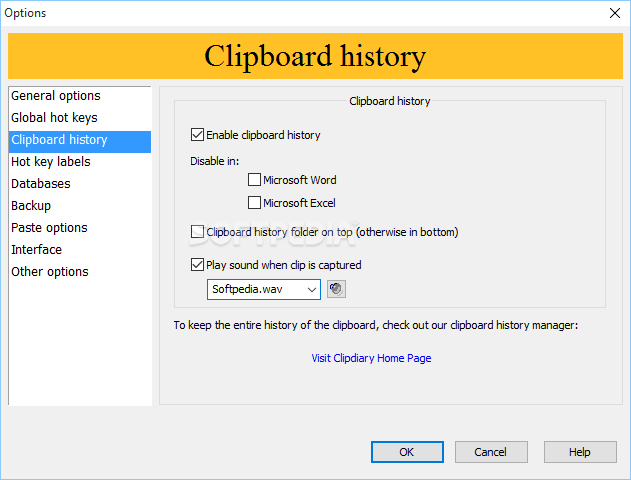Switch to Backup options
The height and width of the screenshot is (480, 631).
click(x=80, y=206)
